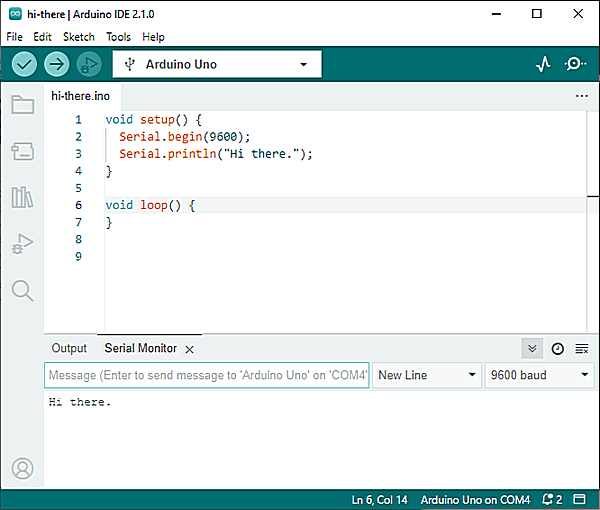Minimize the Arduino IDE window
600x510 pixels.
(x=496, y=14)
